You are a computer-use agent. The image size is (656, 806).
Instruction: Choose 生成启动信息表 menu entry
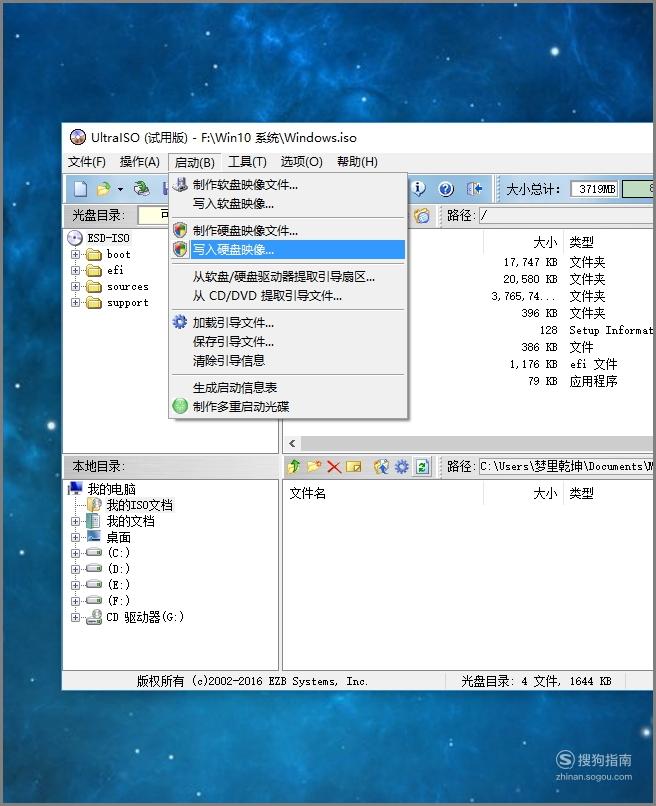coord(288,388)
